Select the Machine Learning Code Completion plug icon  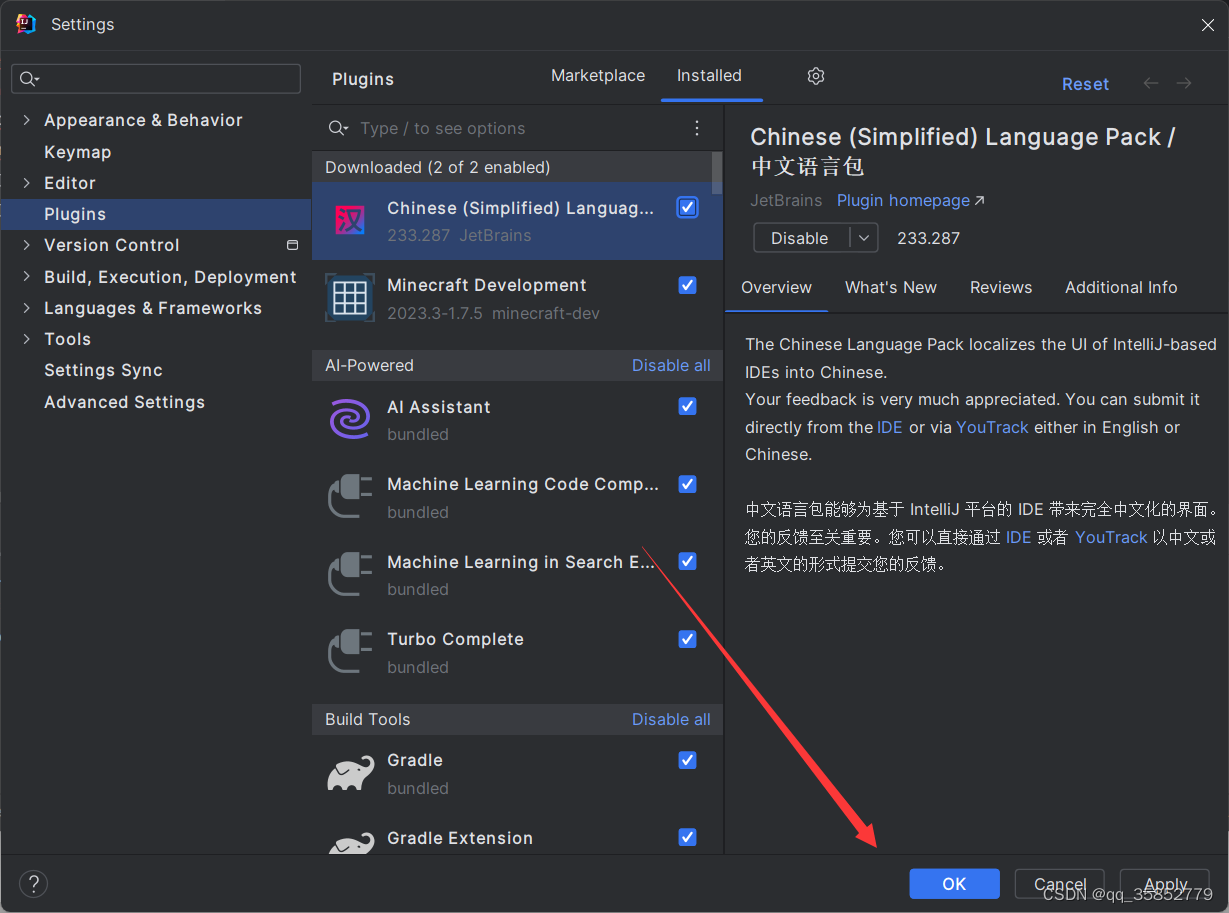point(350,497)
